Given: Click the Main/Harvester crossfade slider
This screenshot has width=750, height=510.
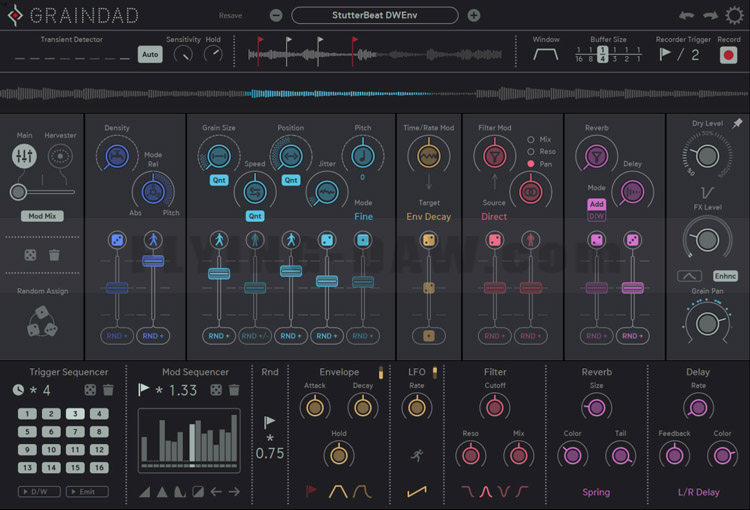Looking at the screenshot, I should (x=42, y=192).
